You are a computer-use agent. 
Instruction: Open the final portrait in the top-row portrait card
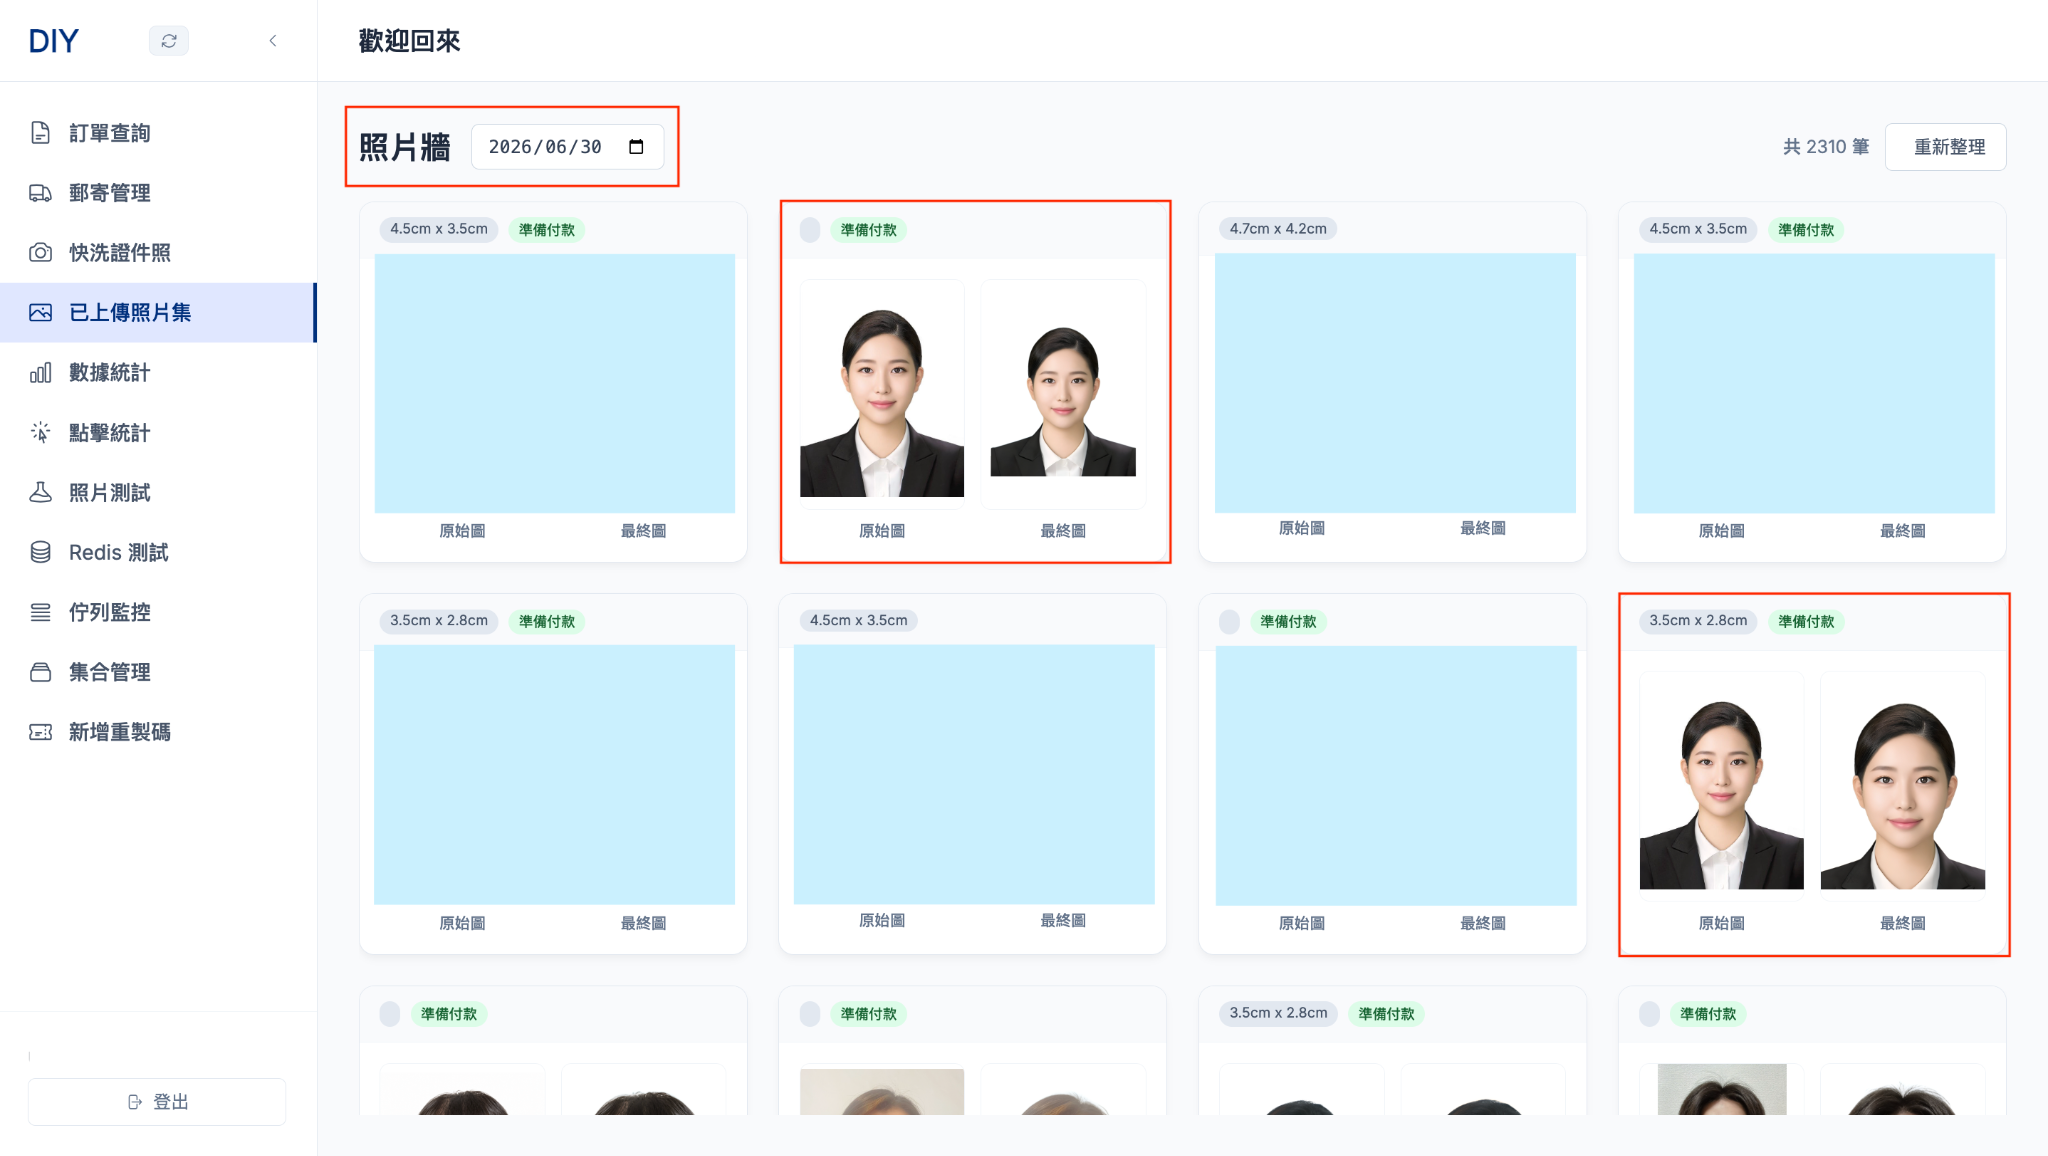1063,394
